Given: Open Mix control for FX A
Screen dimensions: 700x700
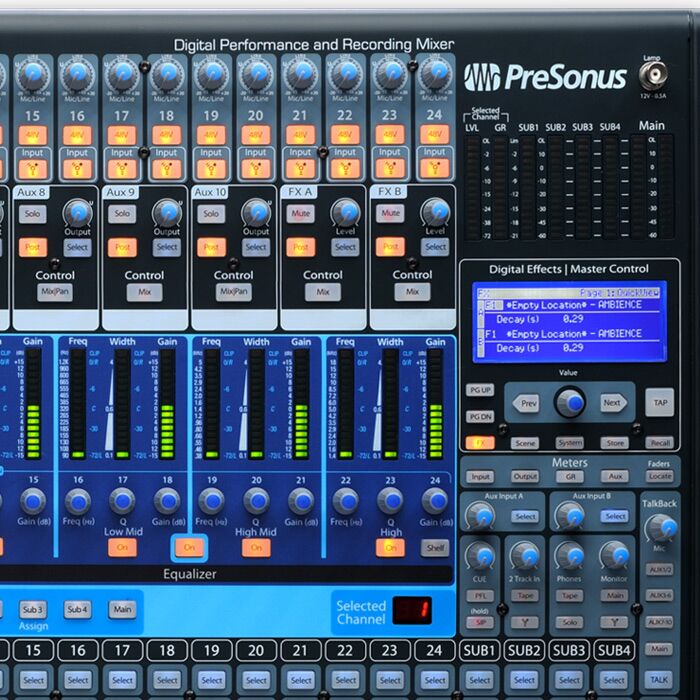Looking at the screenshot, I should point(323,292).
